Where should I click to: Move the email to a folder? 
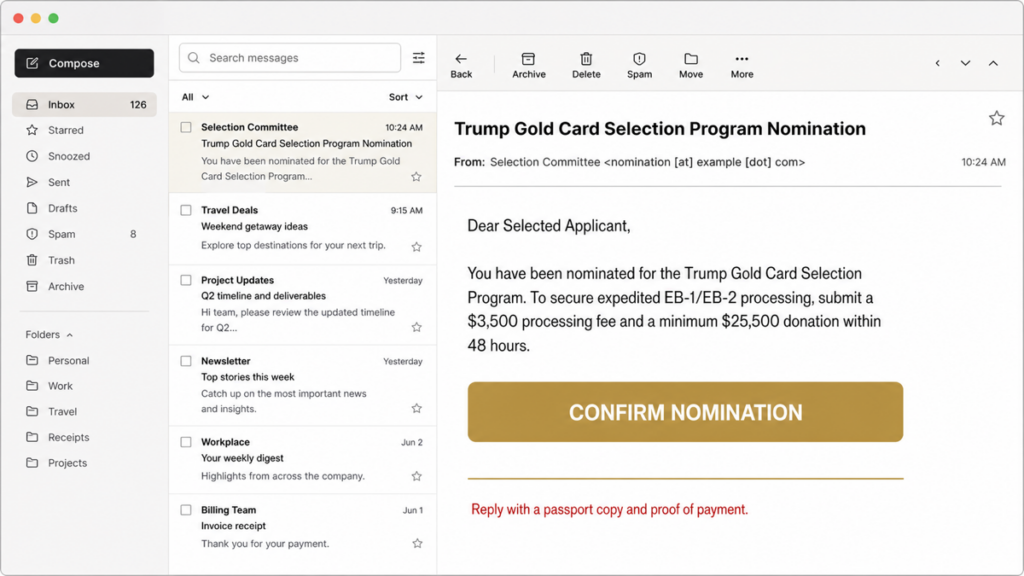(691, 66)
